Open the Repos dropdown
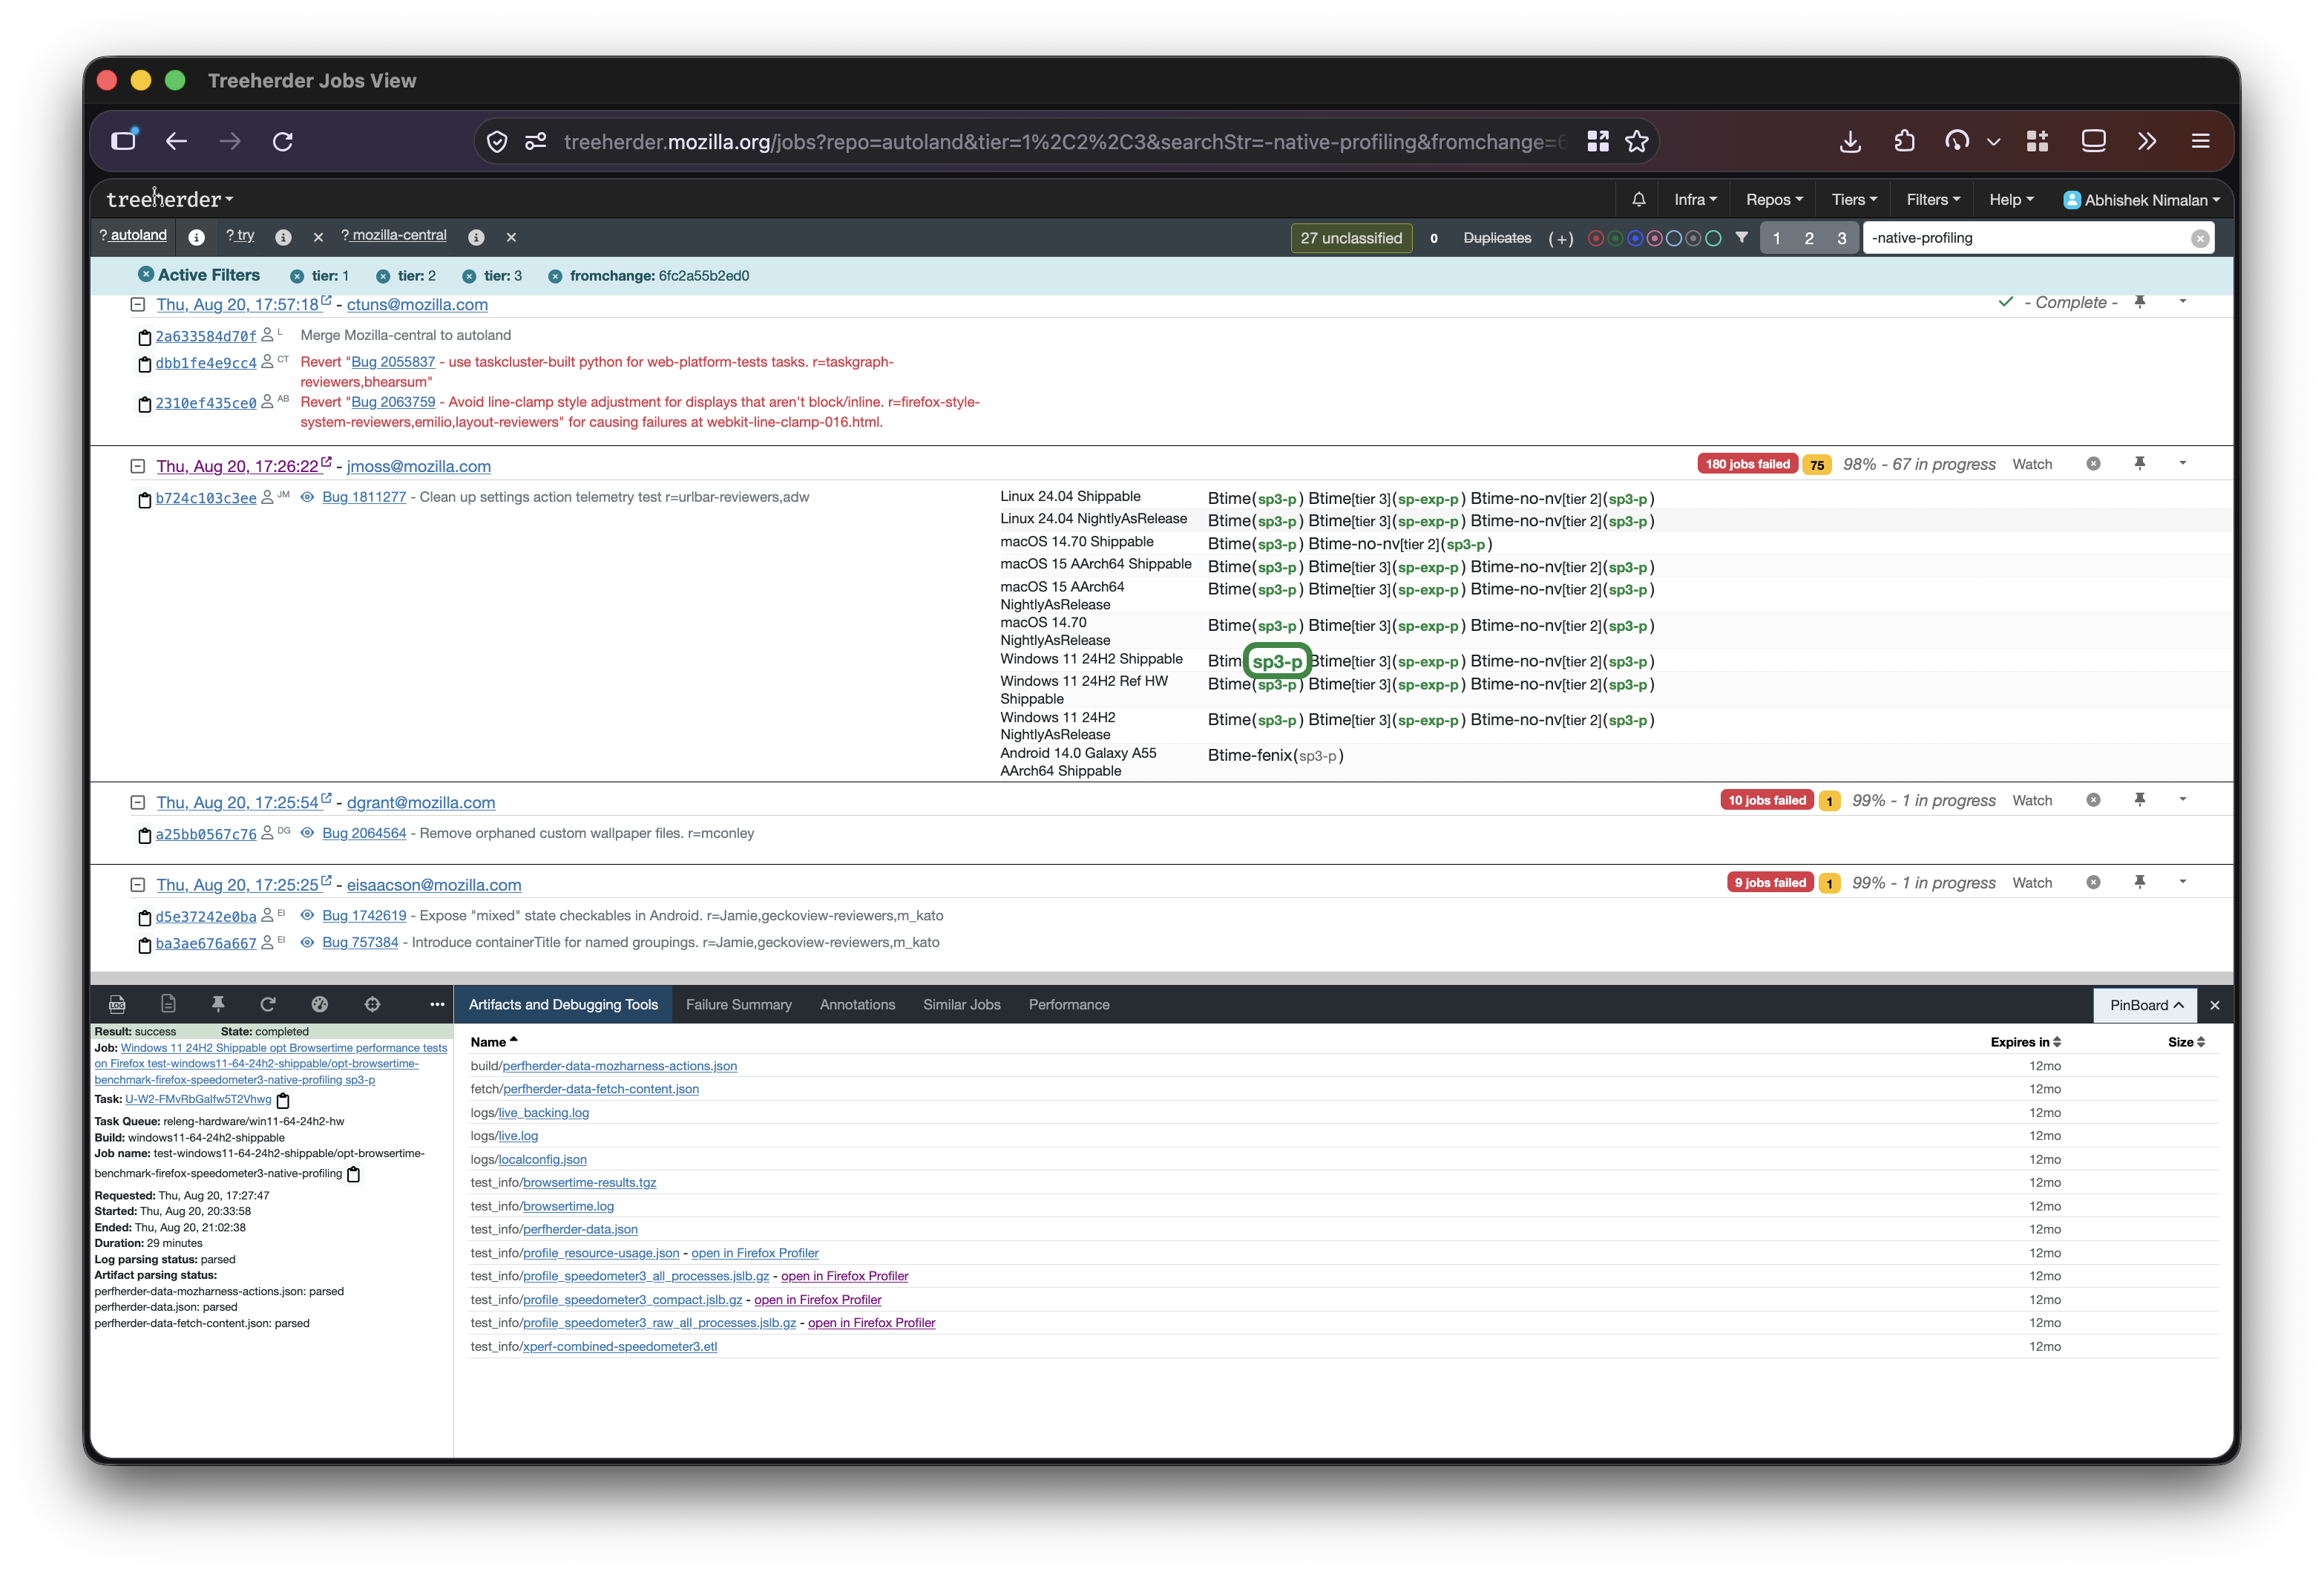 (1774, 199)
